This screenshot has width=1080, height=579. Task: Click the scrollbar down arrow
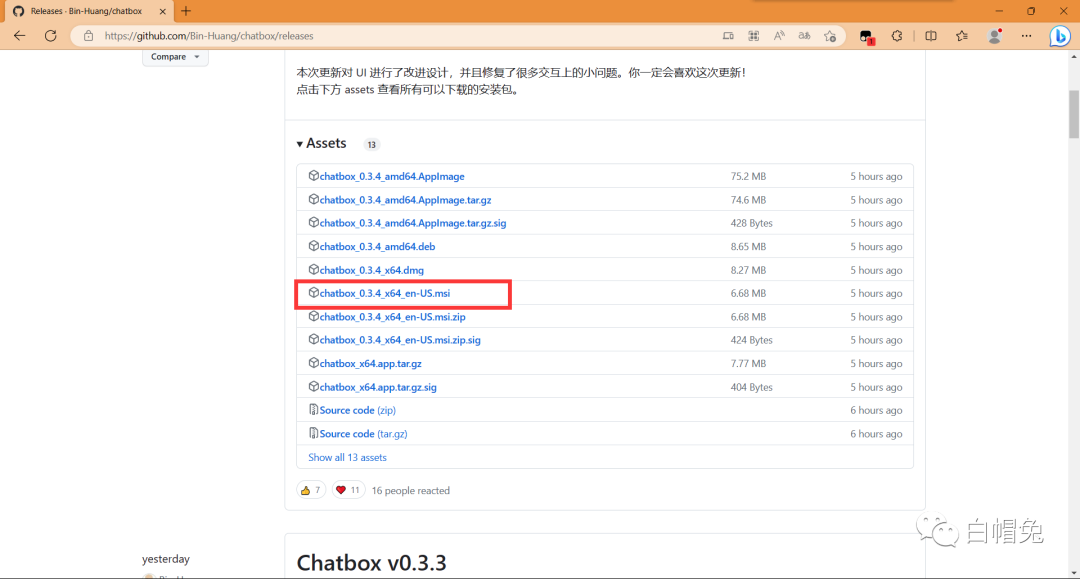(1074, 573)
